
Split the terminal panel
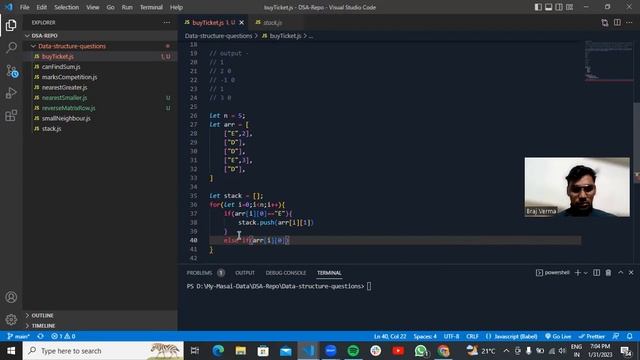pos(596,273)
